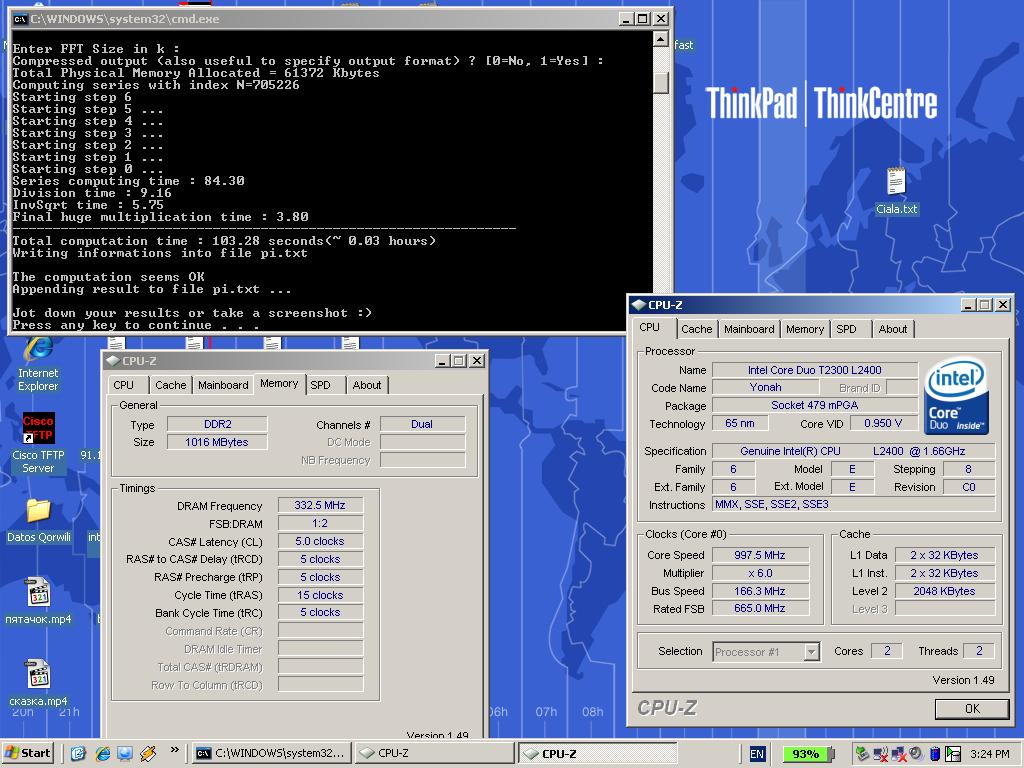Viewport: 1024px width, 768px height.
Task: Click the Instructions field MMX, SSE, SSE2, SSE3
Action: point(854,504)
